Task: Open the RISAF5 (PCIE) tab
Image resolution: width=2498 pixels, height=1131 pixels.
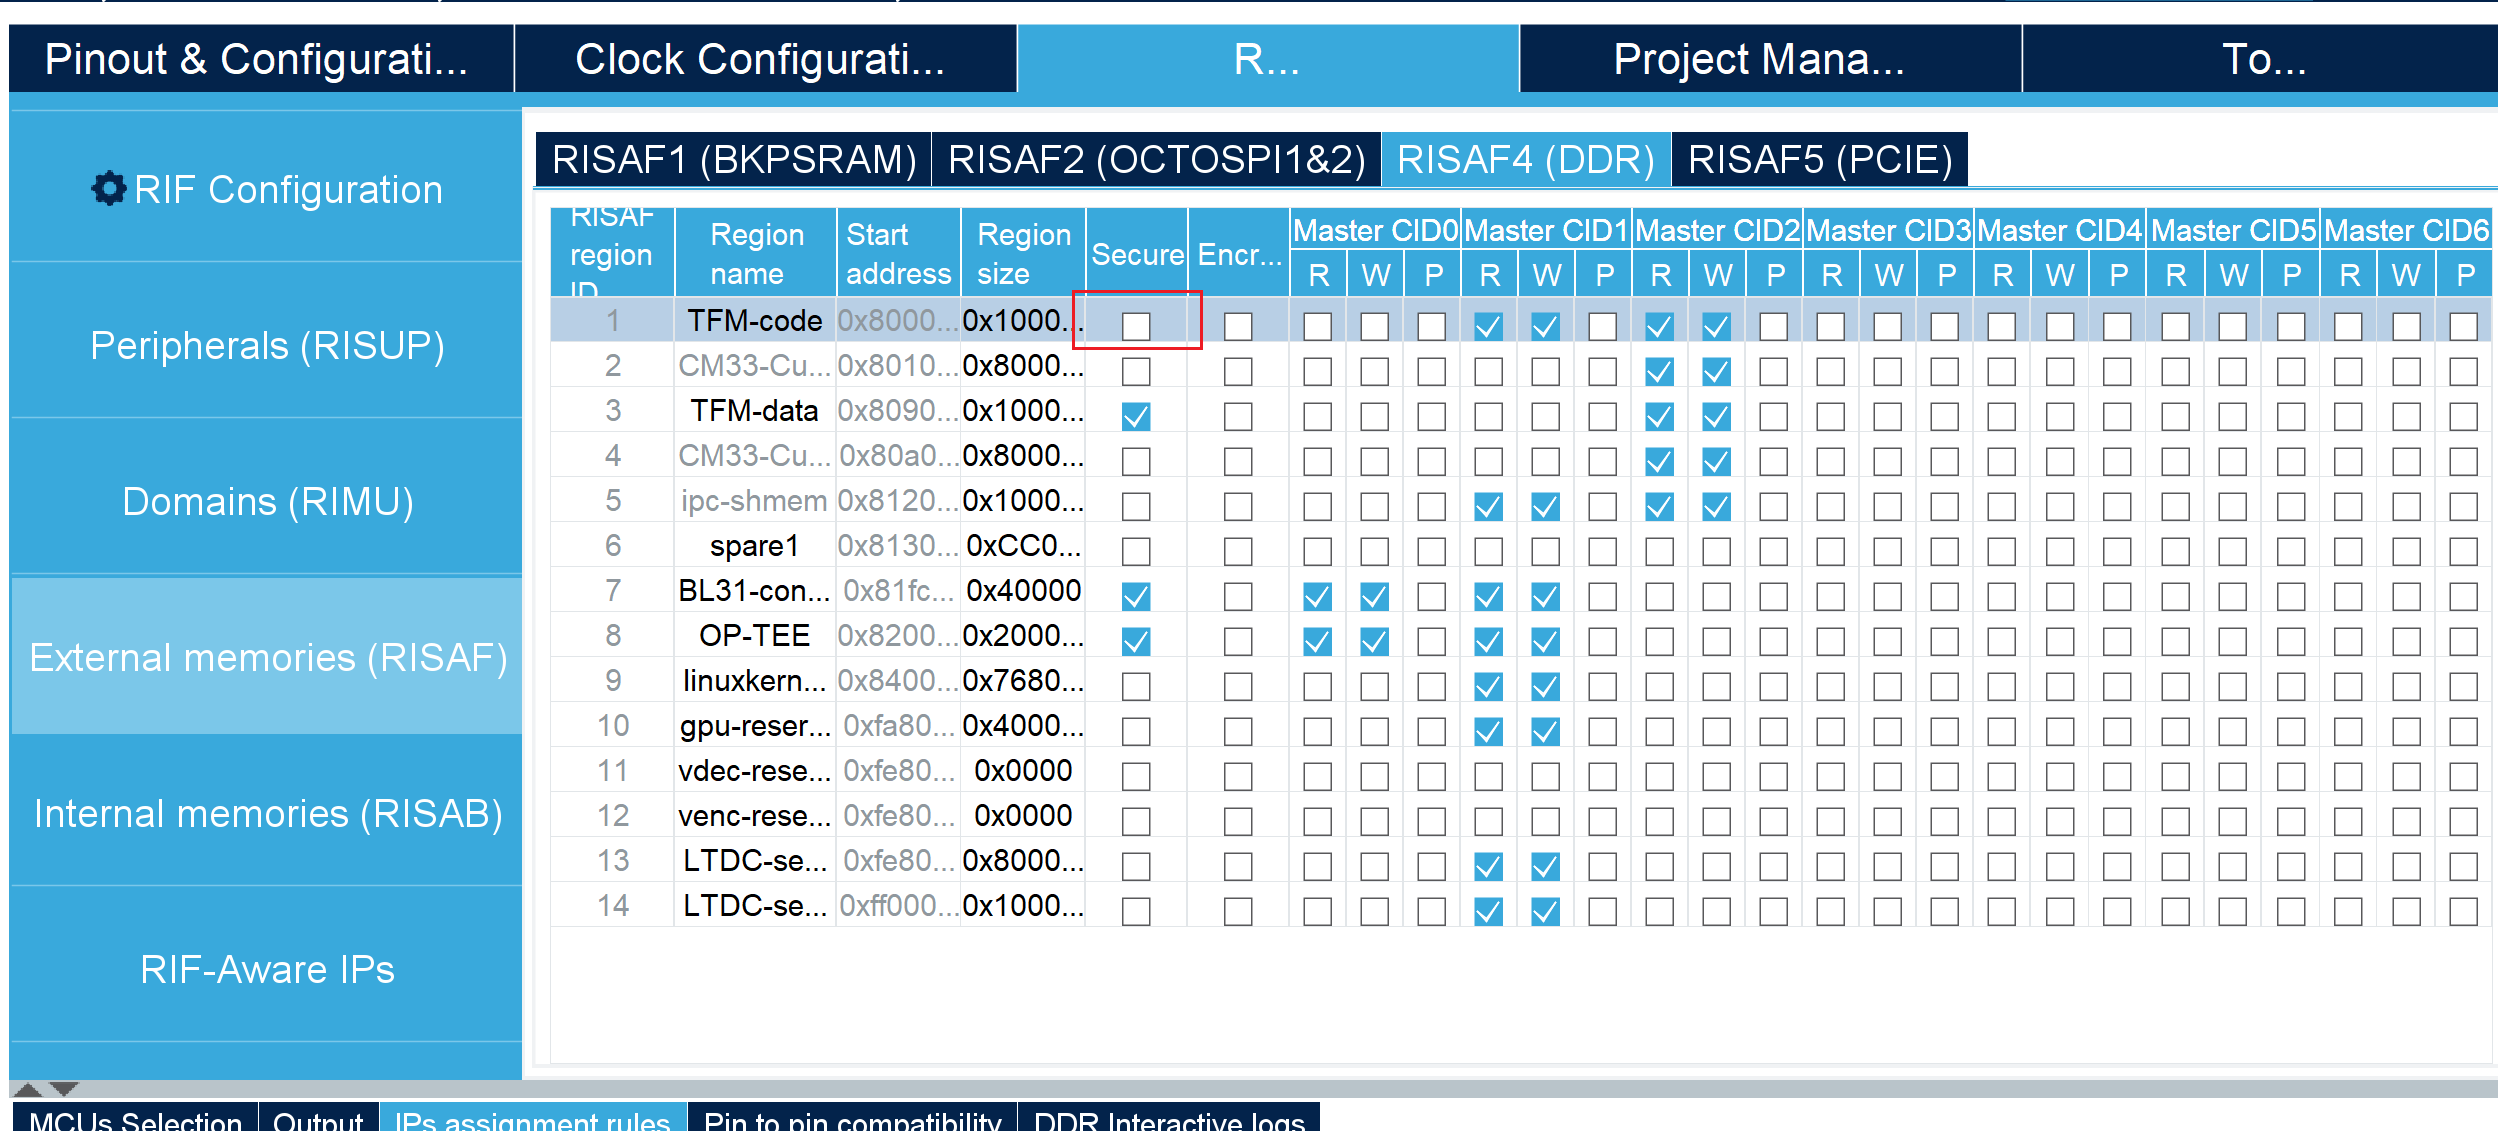Action: click(1819, 160)
